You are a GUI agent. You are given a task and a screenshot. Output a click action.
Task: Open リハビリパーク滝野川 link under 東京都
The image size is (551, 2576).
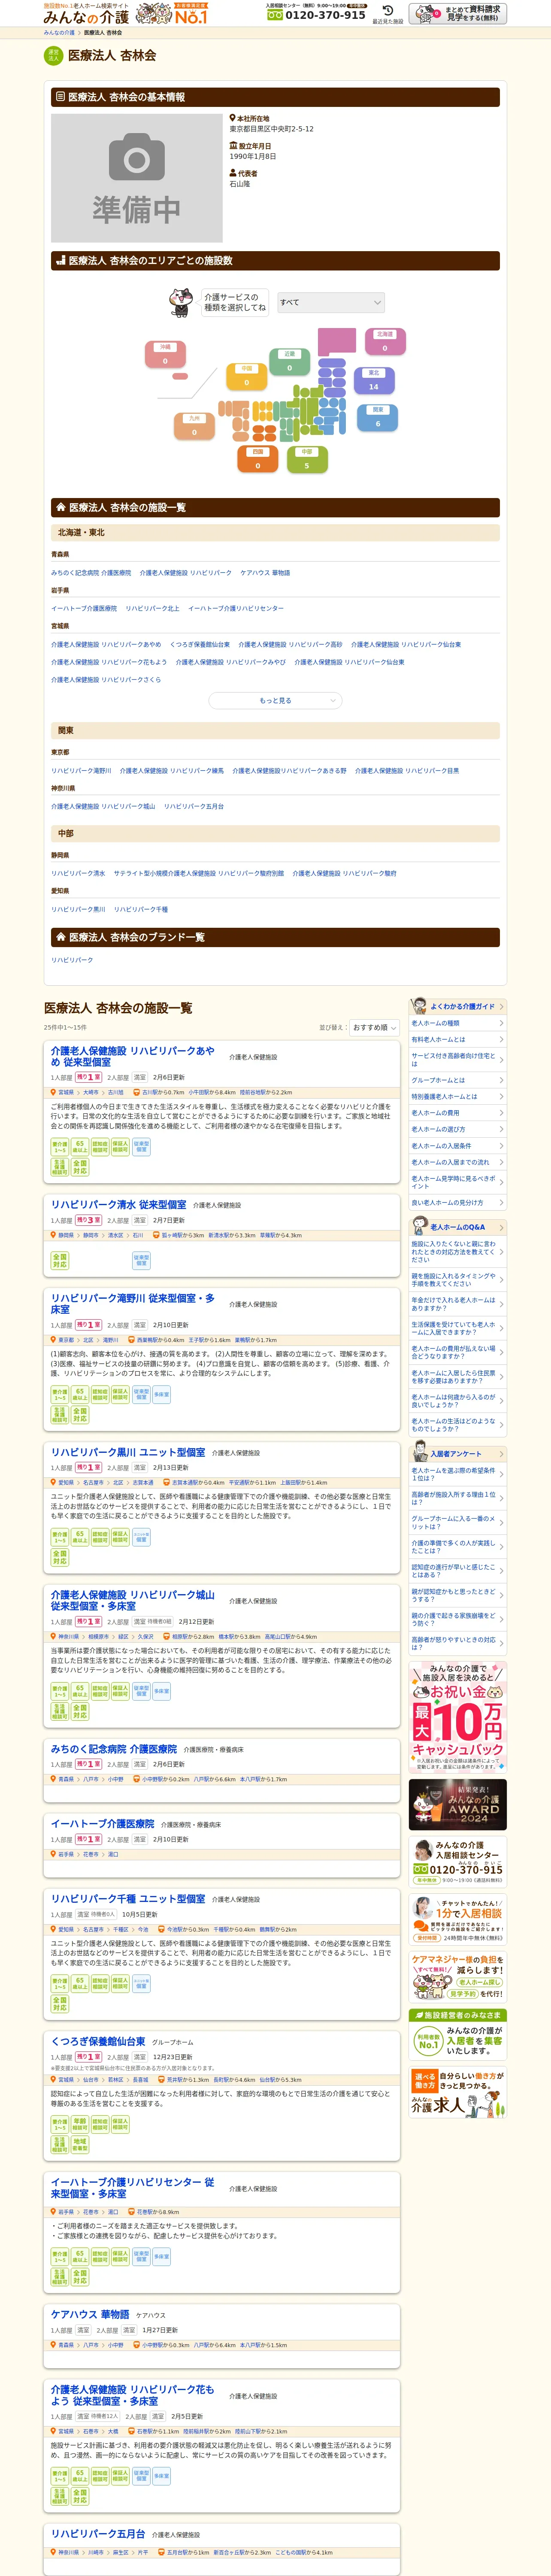[81, 771]
